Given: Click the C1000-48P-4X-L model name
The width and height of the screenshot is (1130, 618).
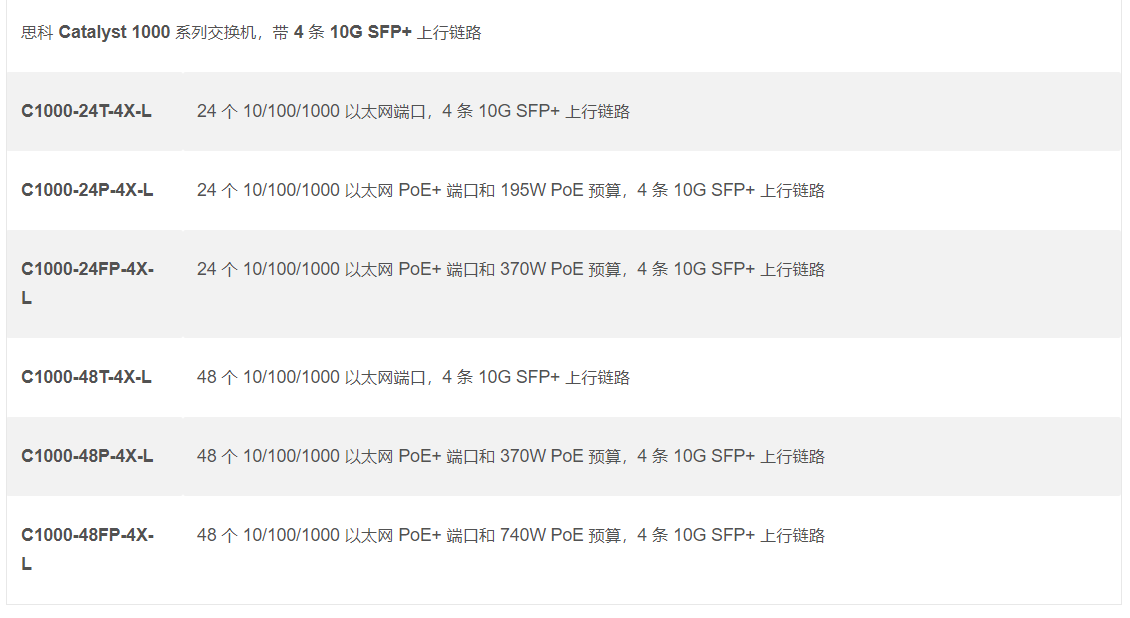Looking at the screenshot, I should click(x=87, y=456).
